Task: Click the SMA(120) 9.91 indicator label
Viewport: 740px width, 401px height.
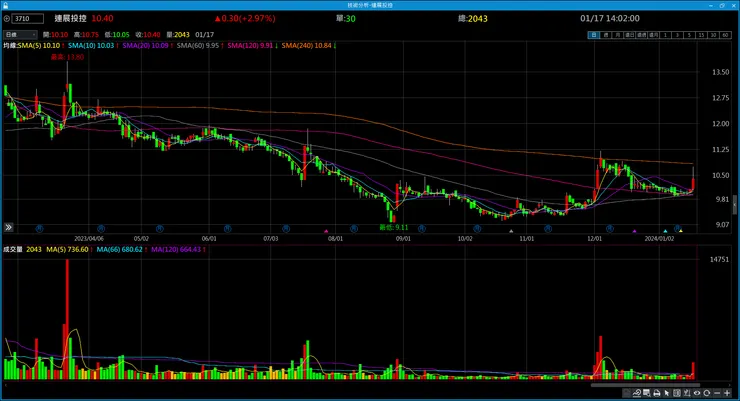Action: click(252, 46)
